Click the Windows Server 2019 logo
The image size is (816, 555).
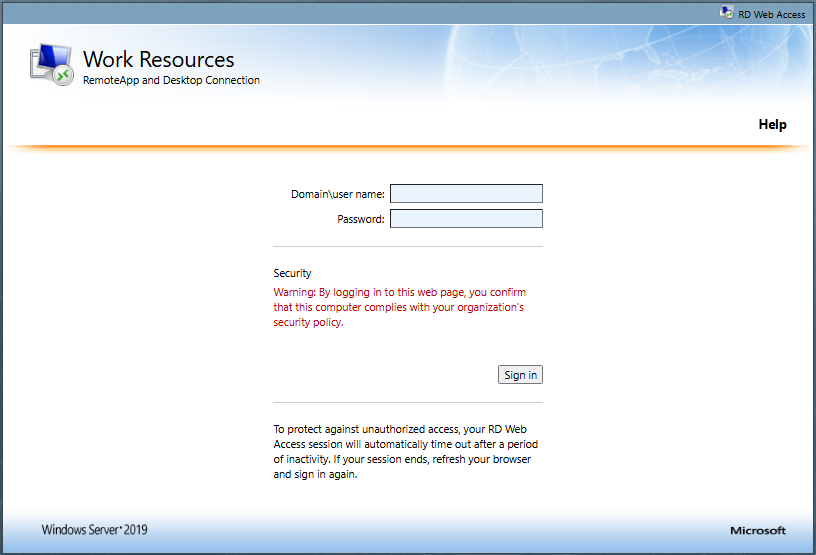[x=94, y=530]
